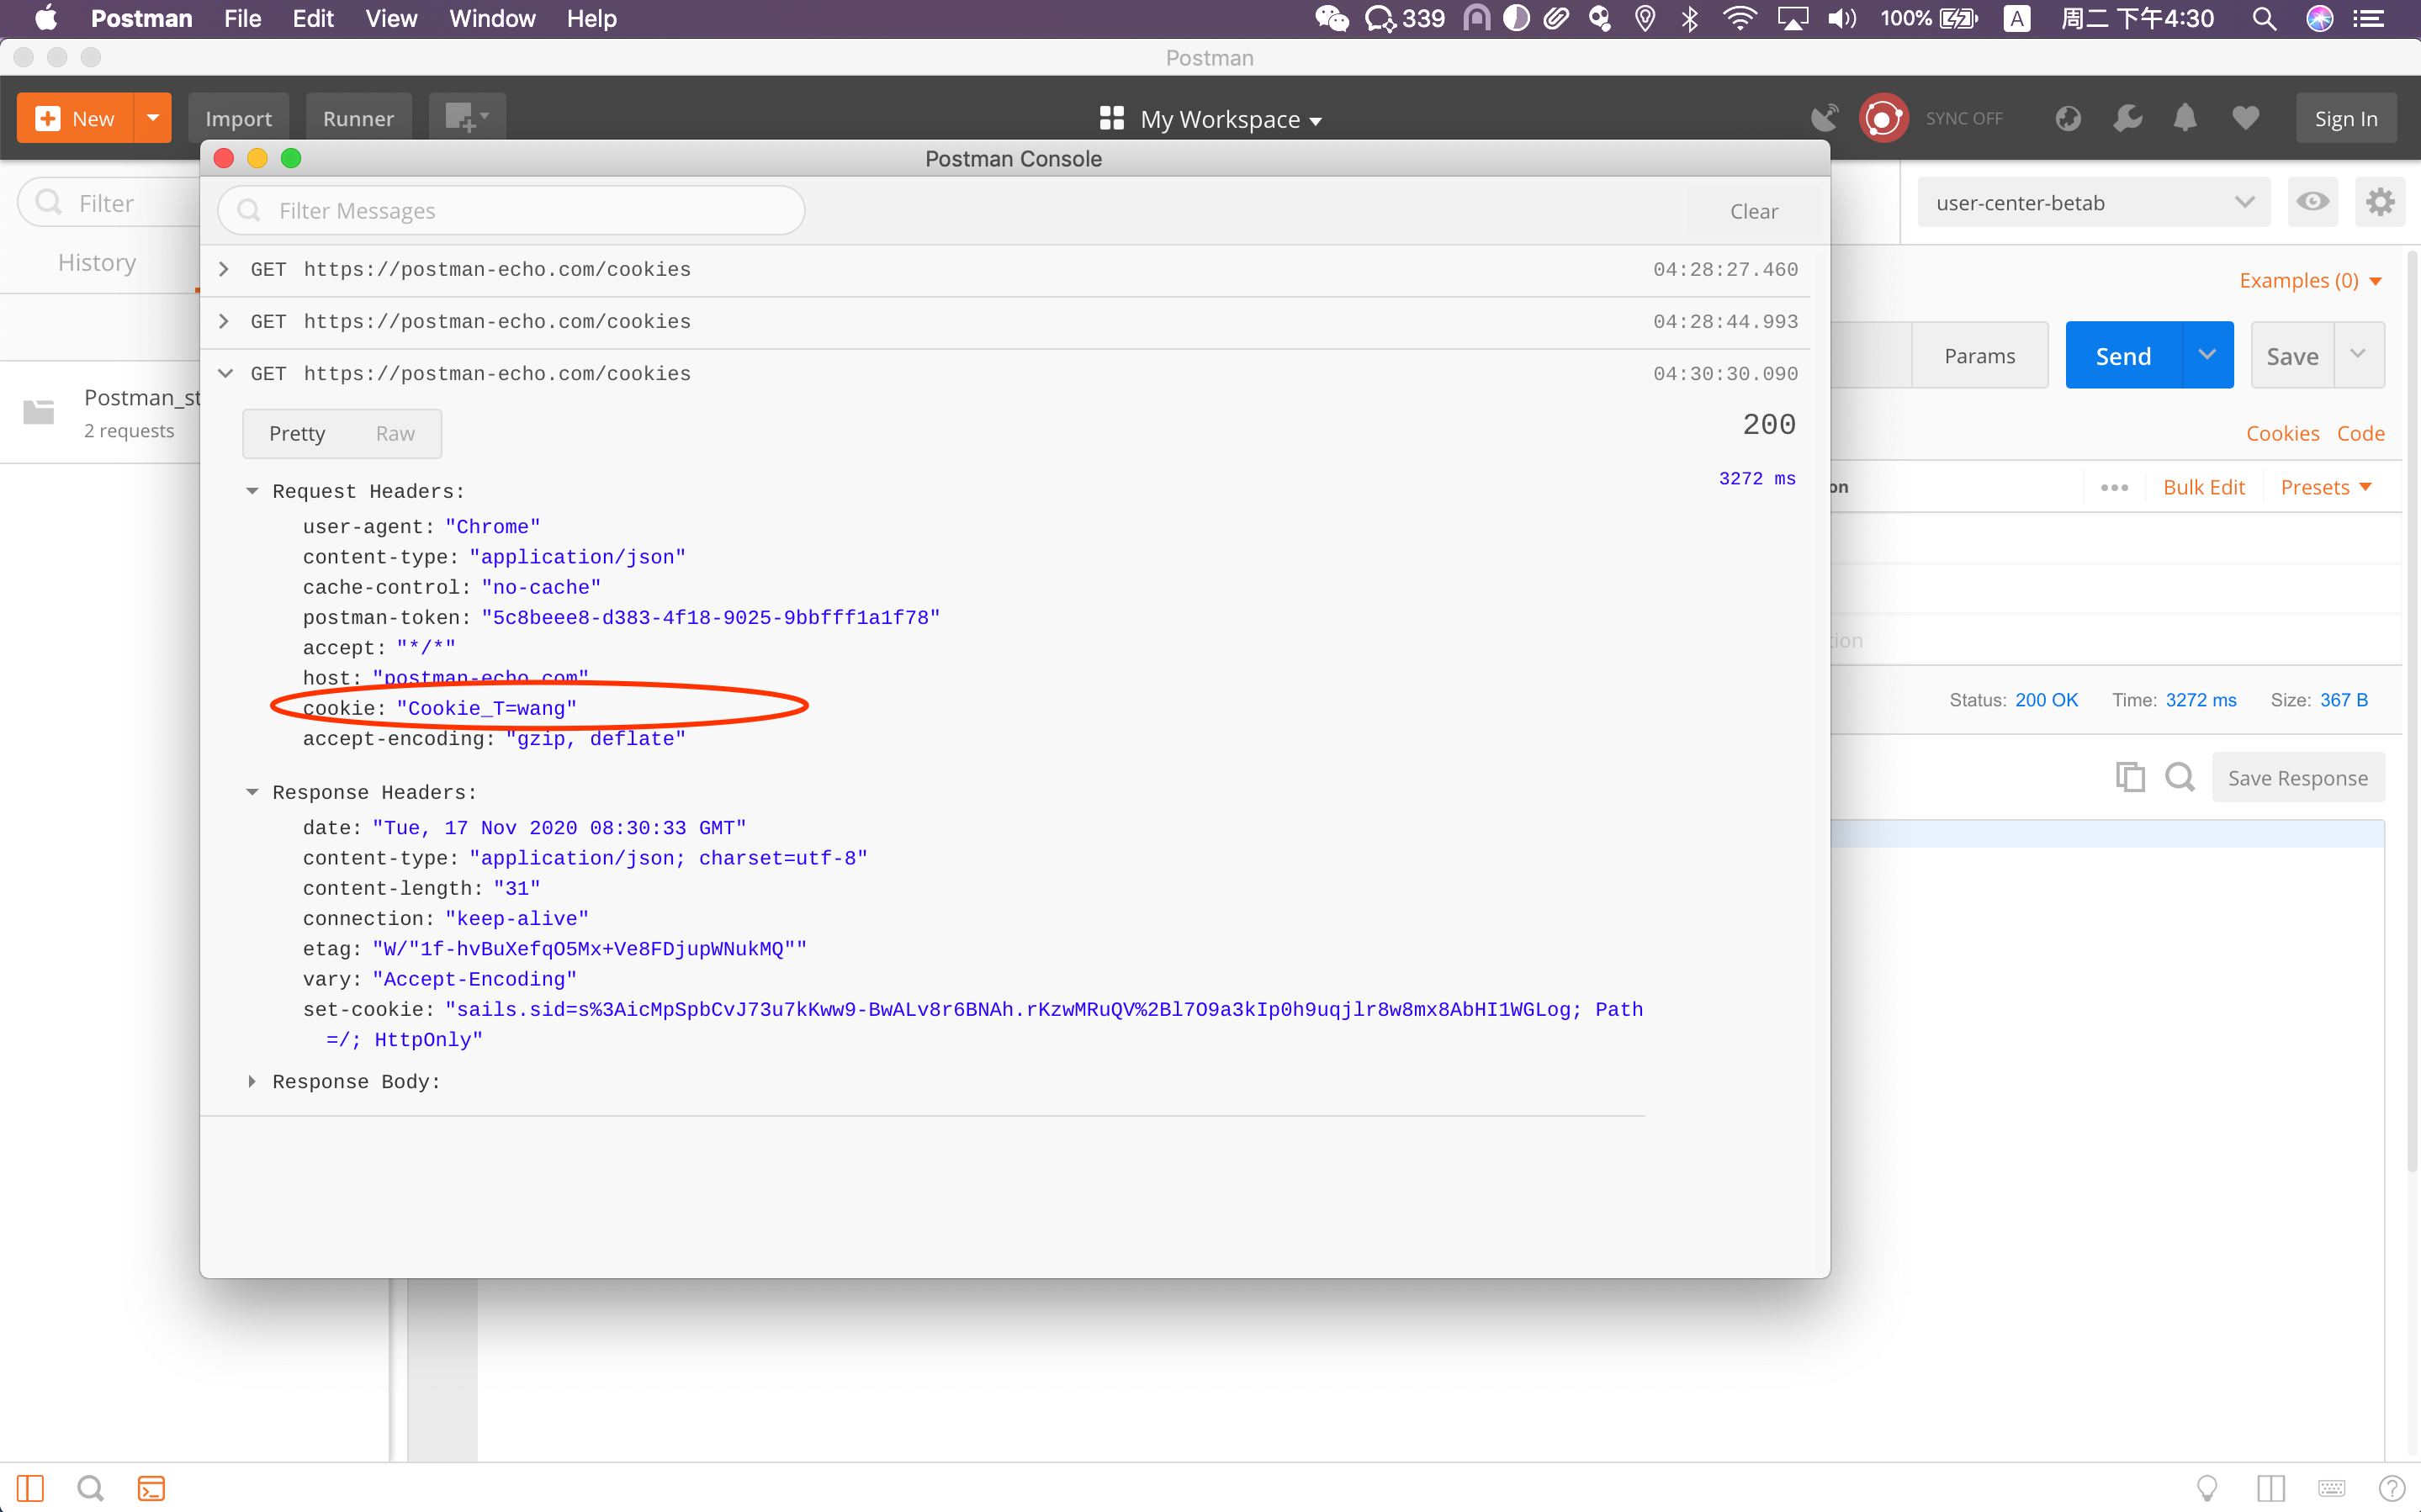Click the new window/tab icon in toolbar
This screenshot has width=2421, height=1512.
pyautogui.click(x=467, y=118)
